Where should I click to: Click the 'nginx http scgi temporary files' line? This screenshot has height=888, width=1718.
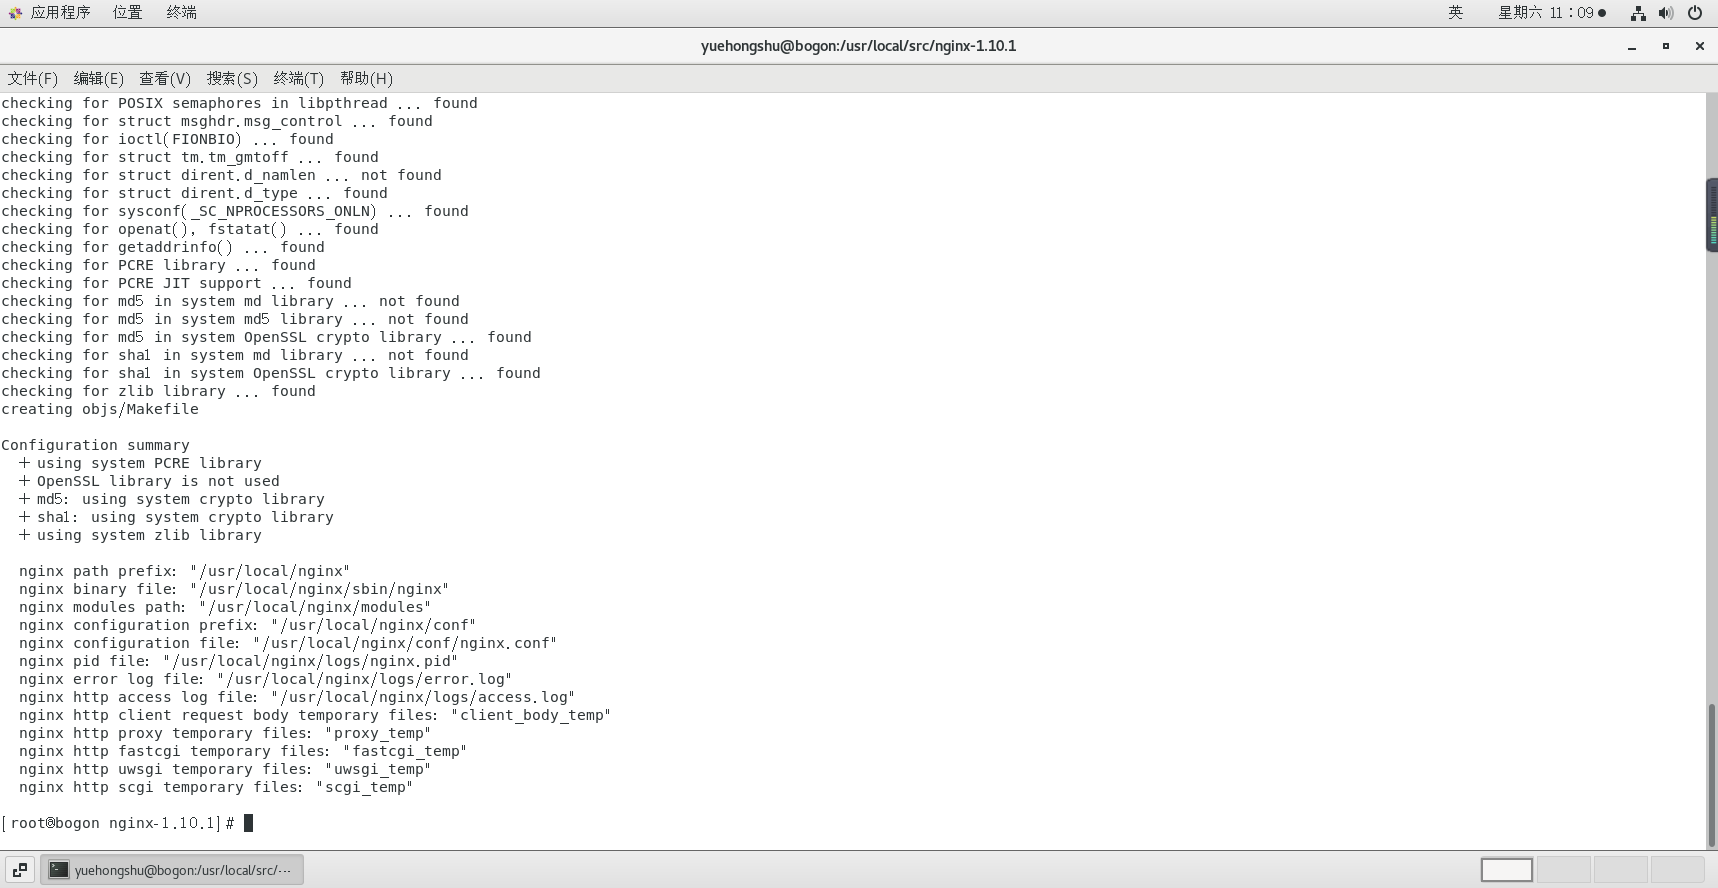(x=216, y=787)
